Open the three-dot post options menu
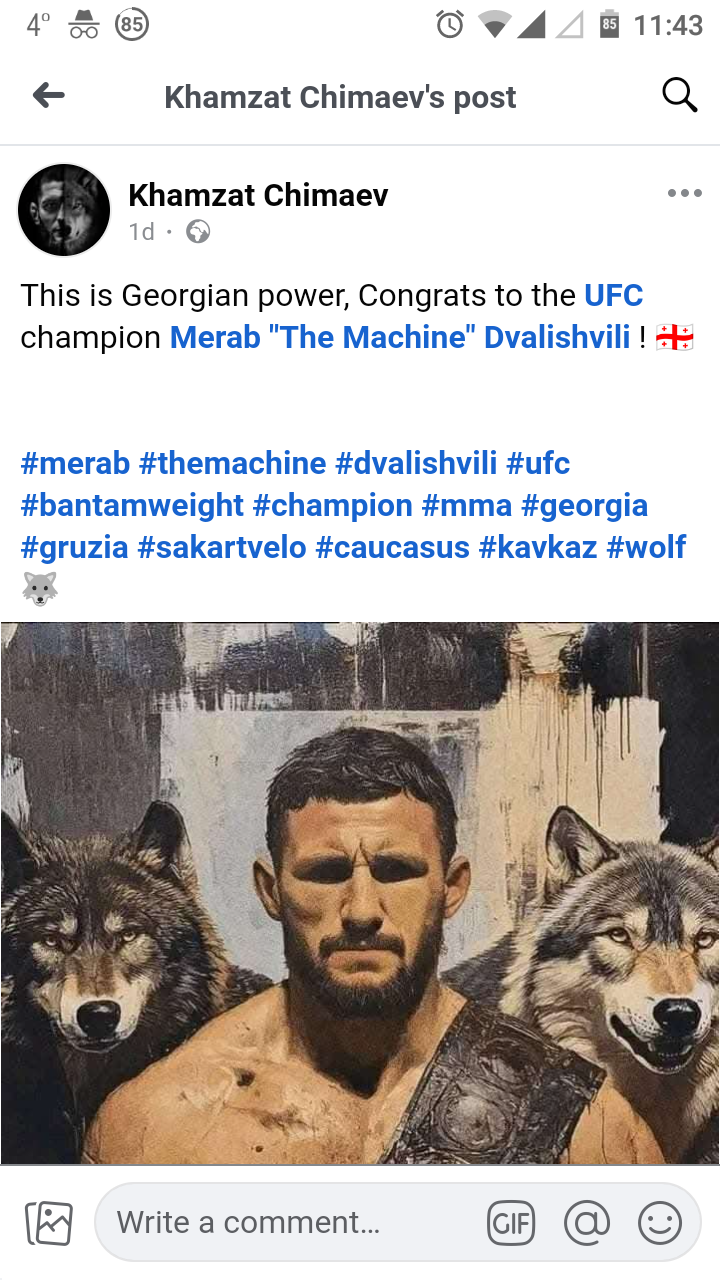720x1280 pixels. (684, 194)
